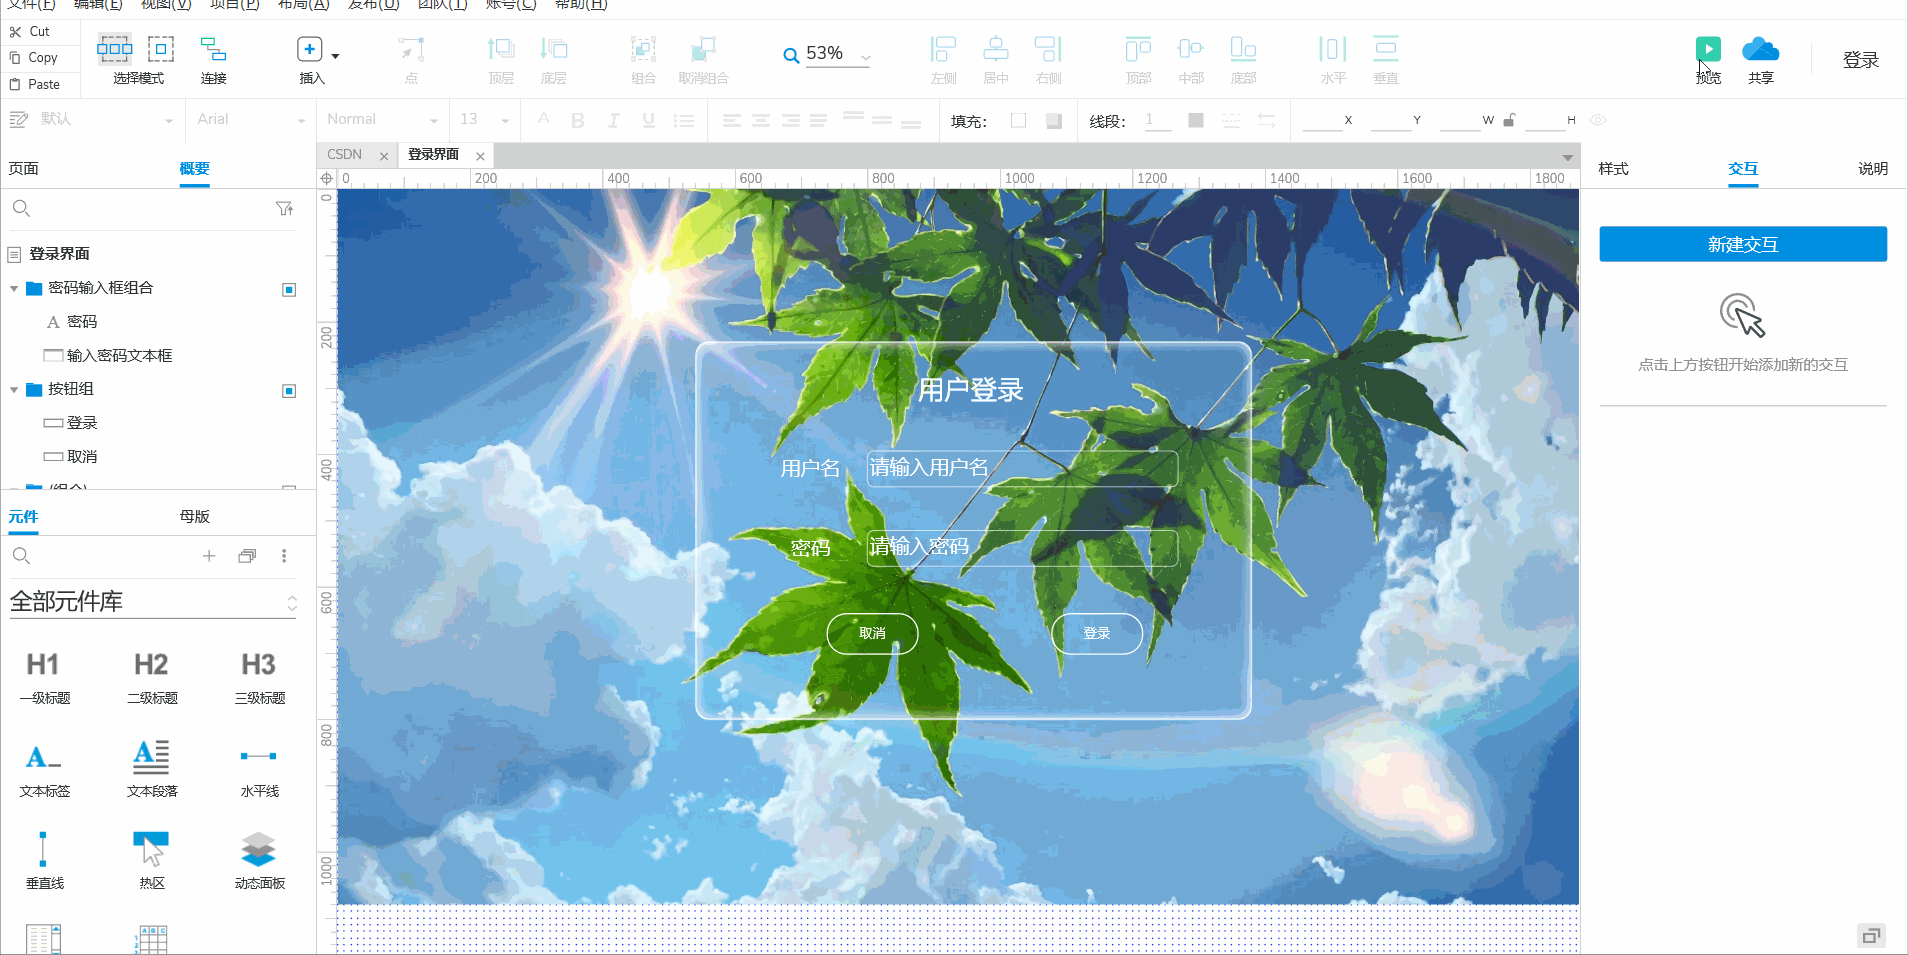The height and width of the screenshot is (955, 1908).
Task: Click the line width value field
Action: point(1157,120)
